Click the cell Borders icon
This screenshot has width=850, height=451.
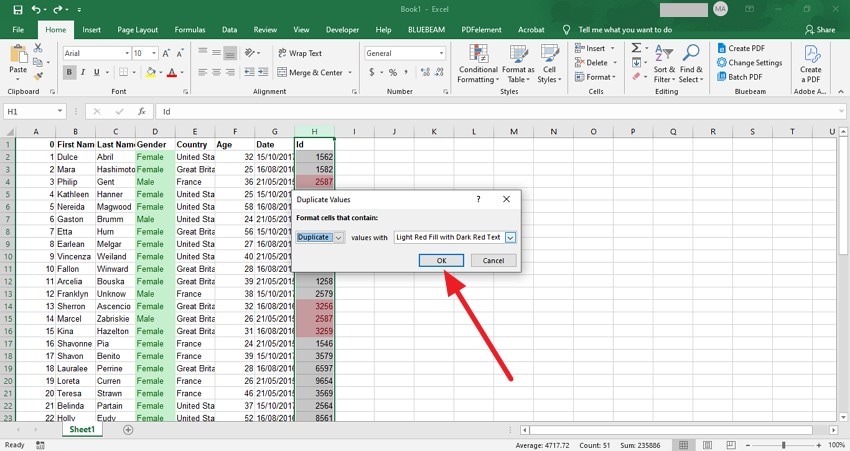(124, 72)
